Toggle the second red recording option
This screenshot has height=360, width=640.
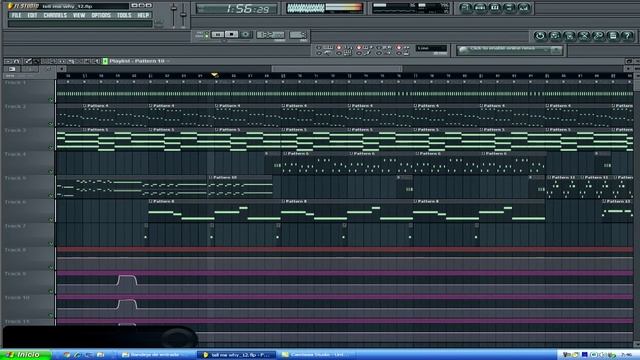(x=359, y=48)
